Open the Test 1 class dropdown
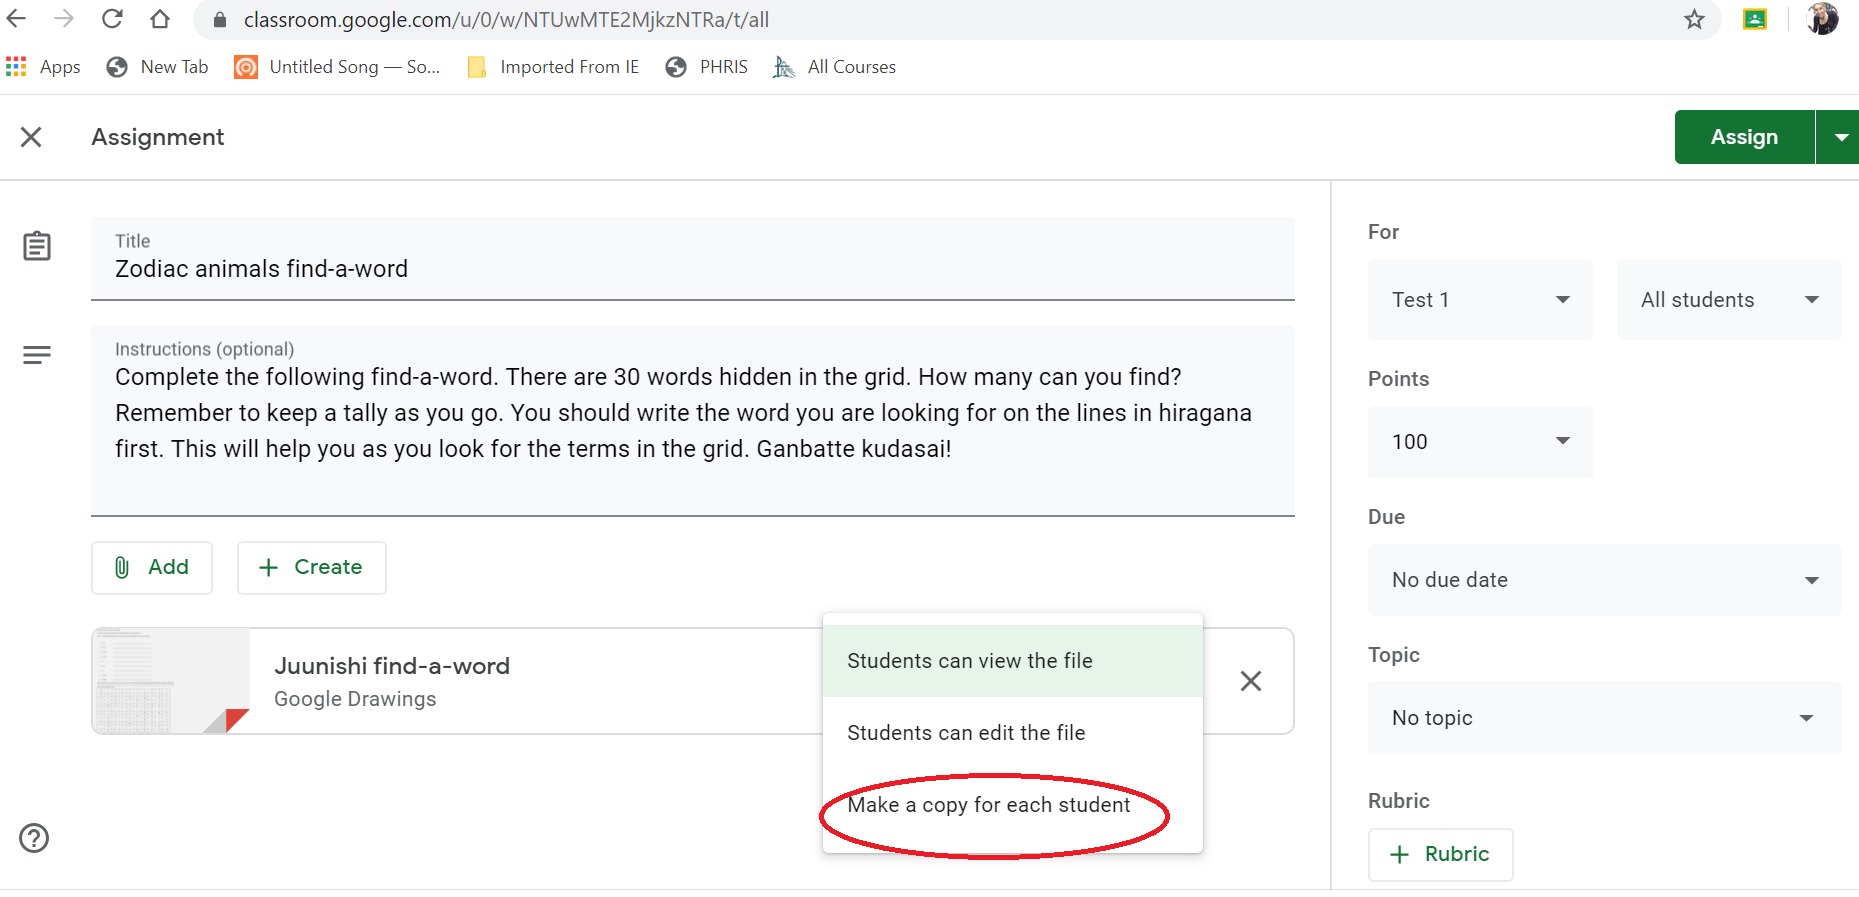 [x=1480, y=300]
